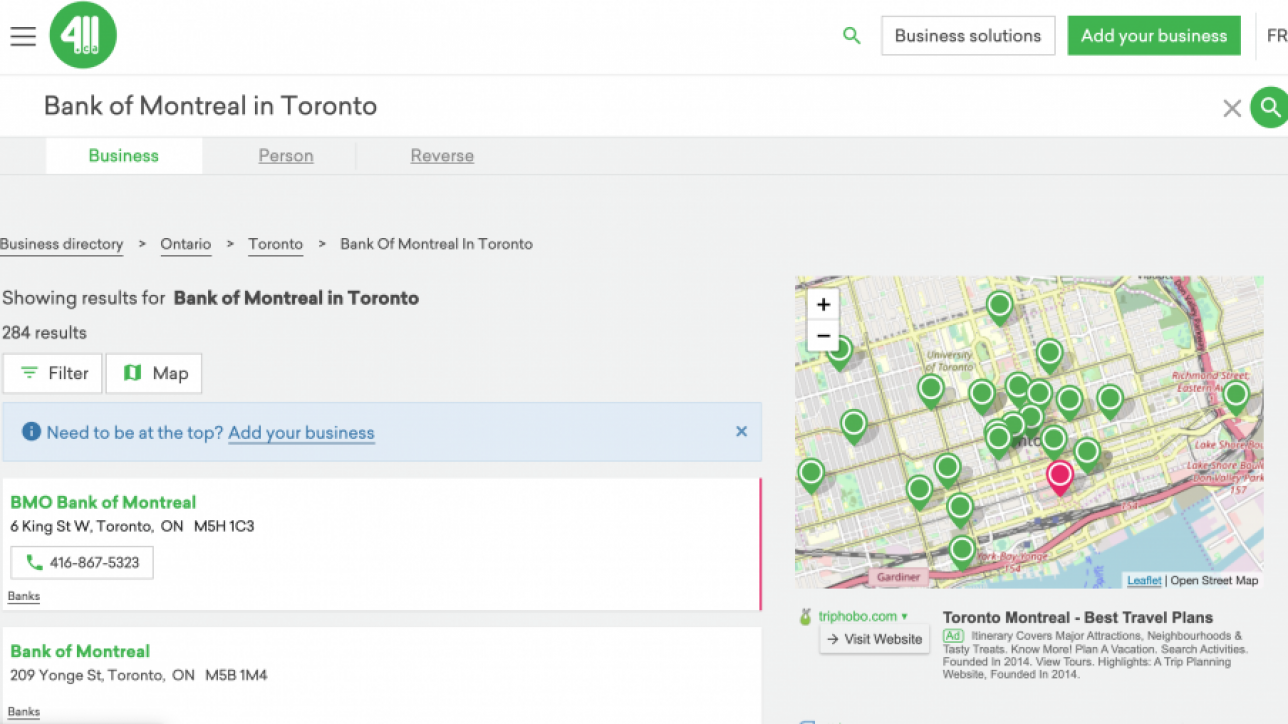1288x724 pixels.
Task: Click the header magnifier search icon
Action: point(851,36)
